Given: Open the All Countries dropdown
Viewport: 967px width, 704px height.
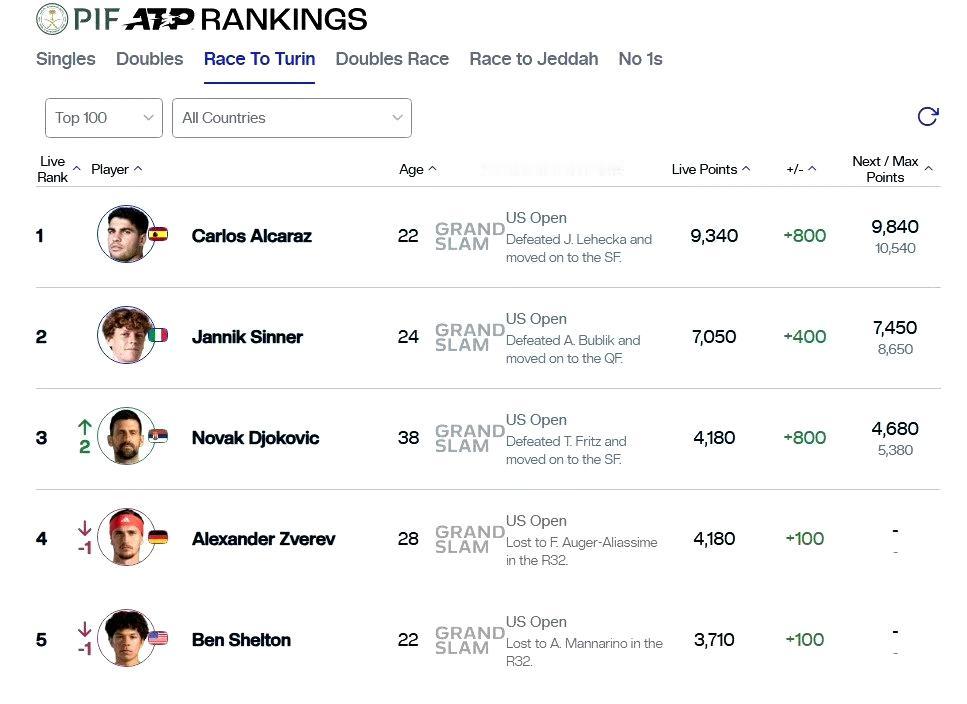Looking at the screenshot, I should (x=292, y=118).
